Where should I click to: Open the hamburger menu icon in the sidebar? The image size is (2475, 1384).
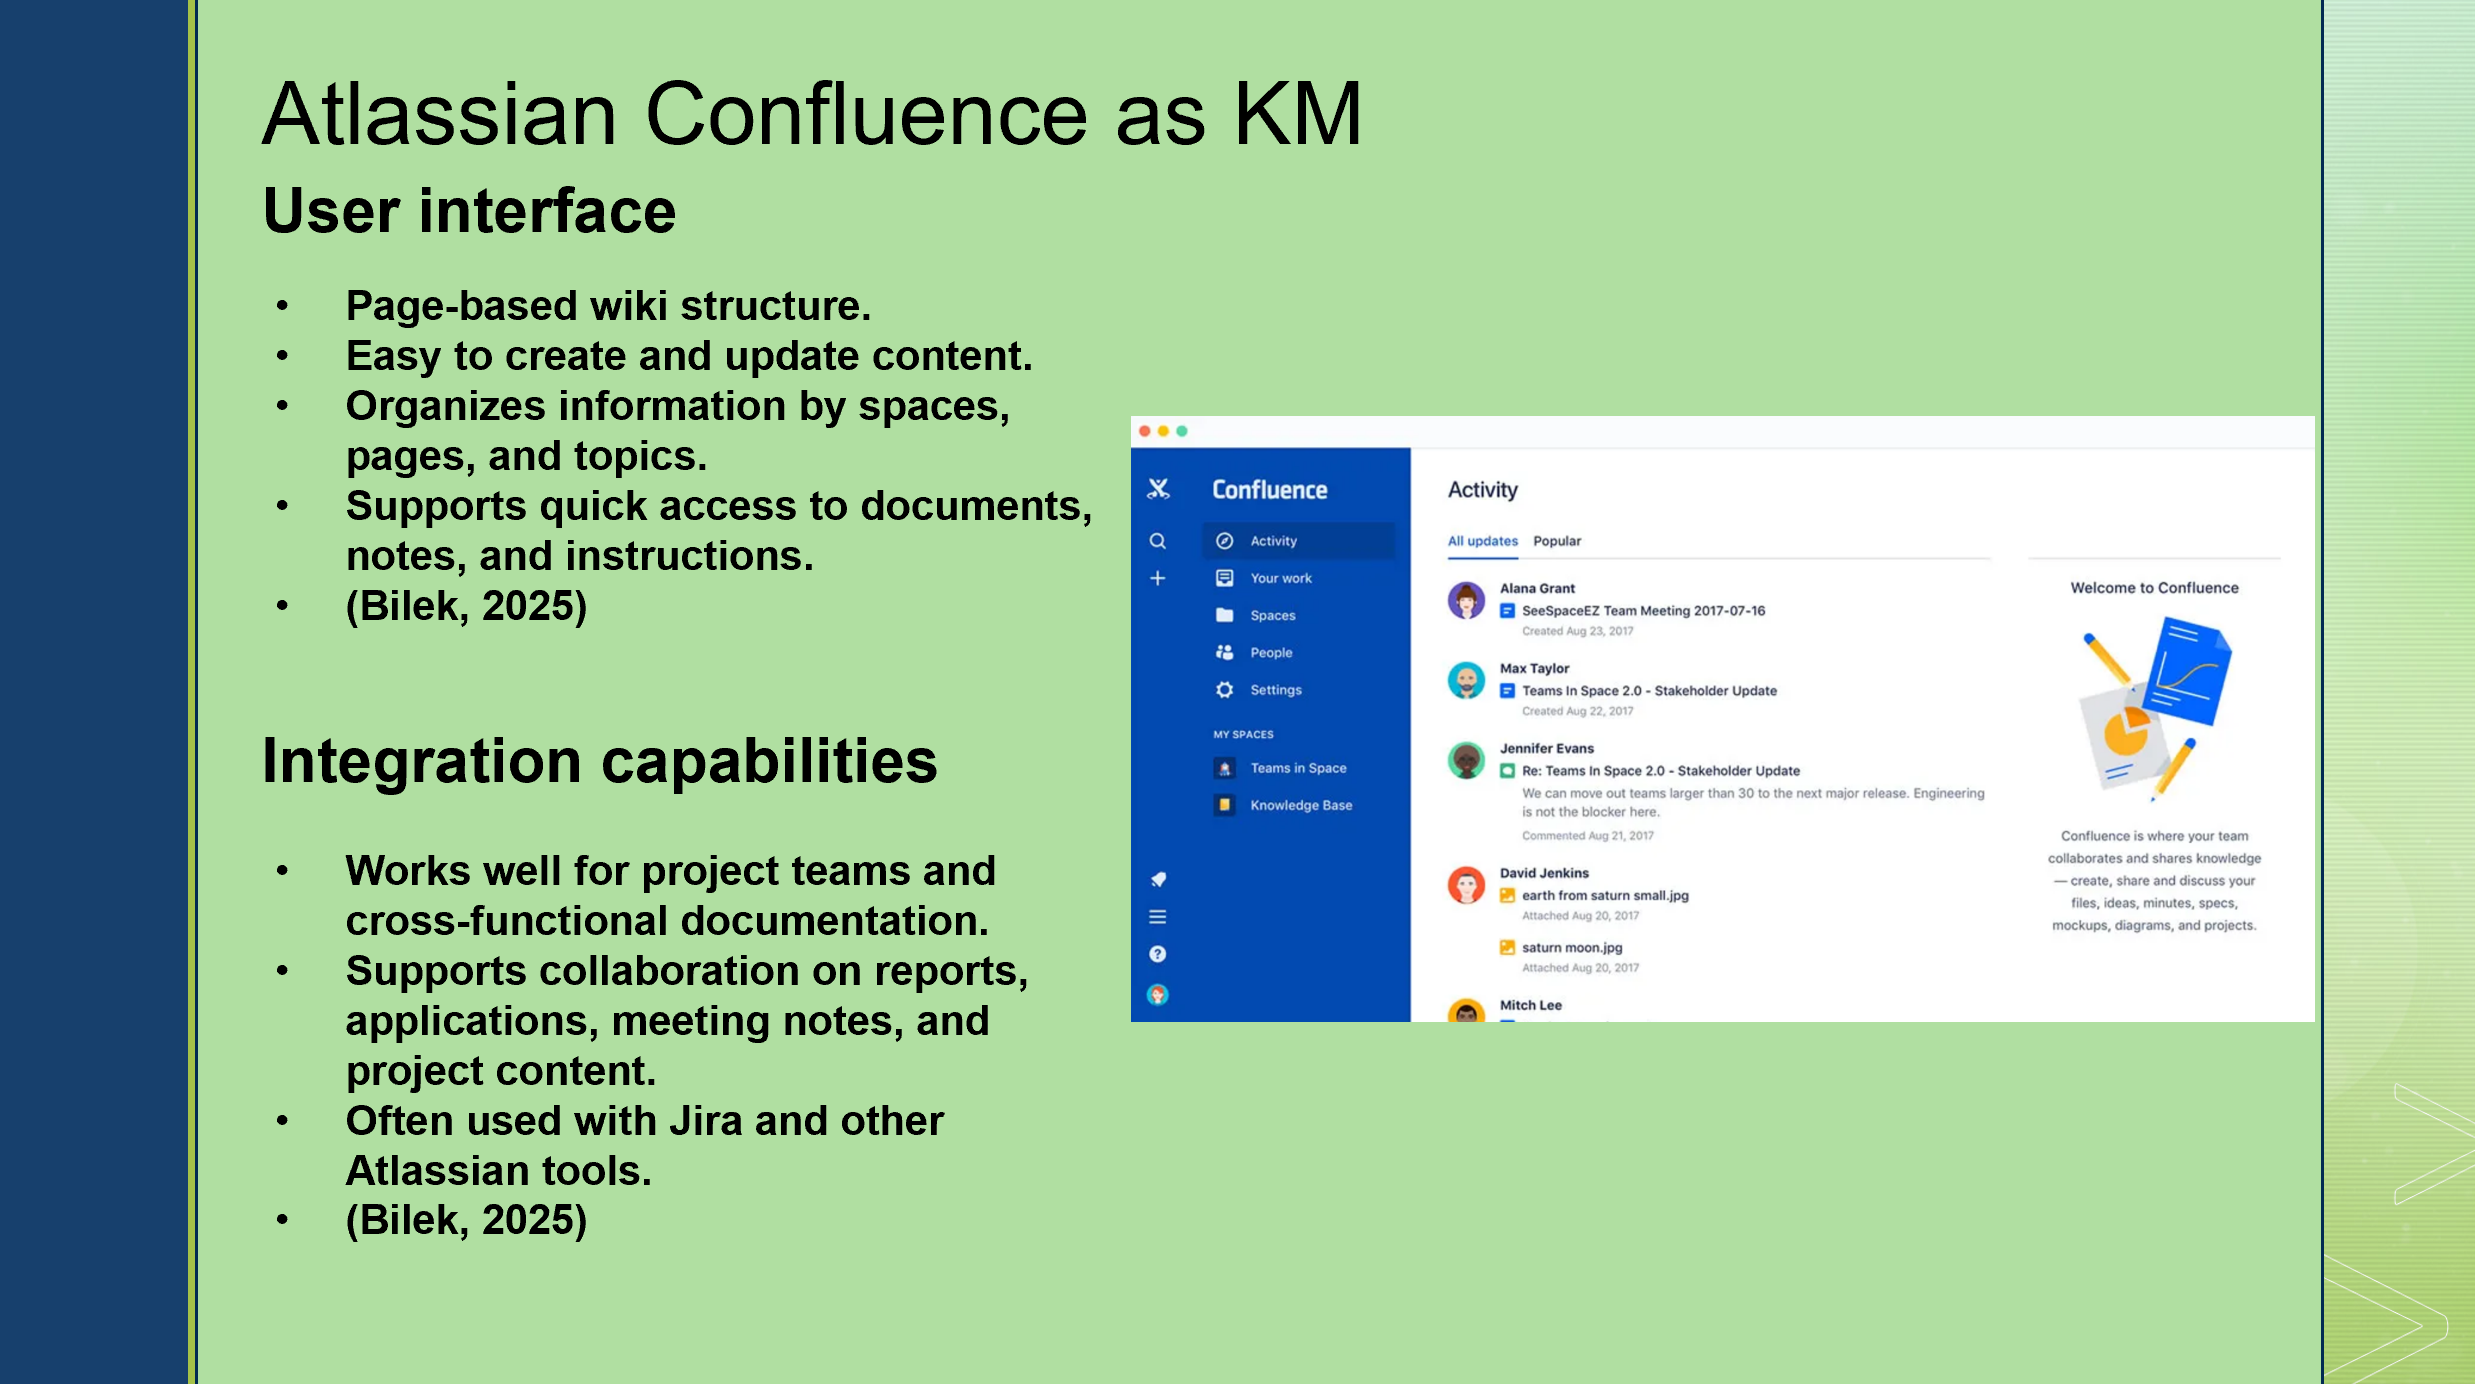1158,917
